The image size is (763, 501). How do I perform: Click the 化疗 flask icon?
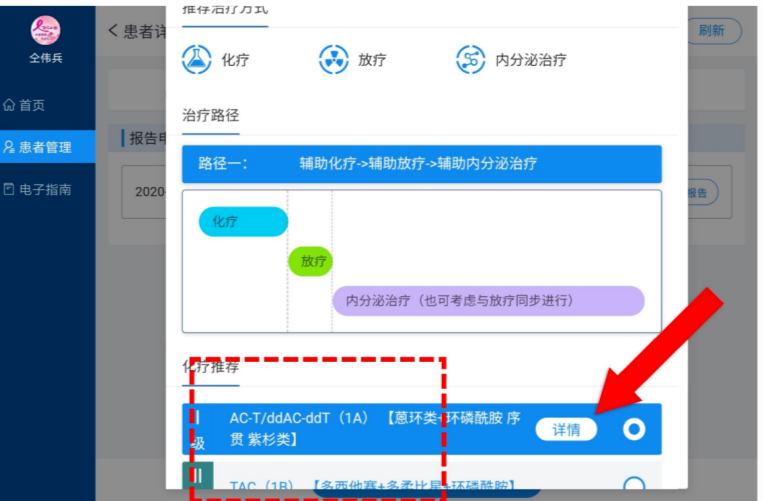197,59
